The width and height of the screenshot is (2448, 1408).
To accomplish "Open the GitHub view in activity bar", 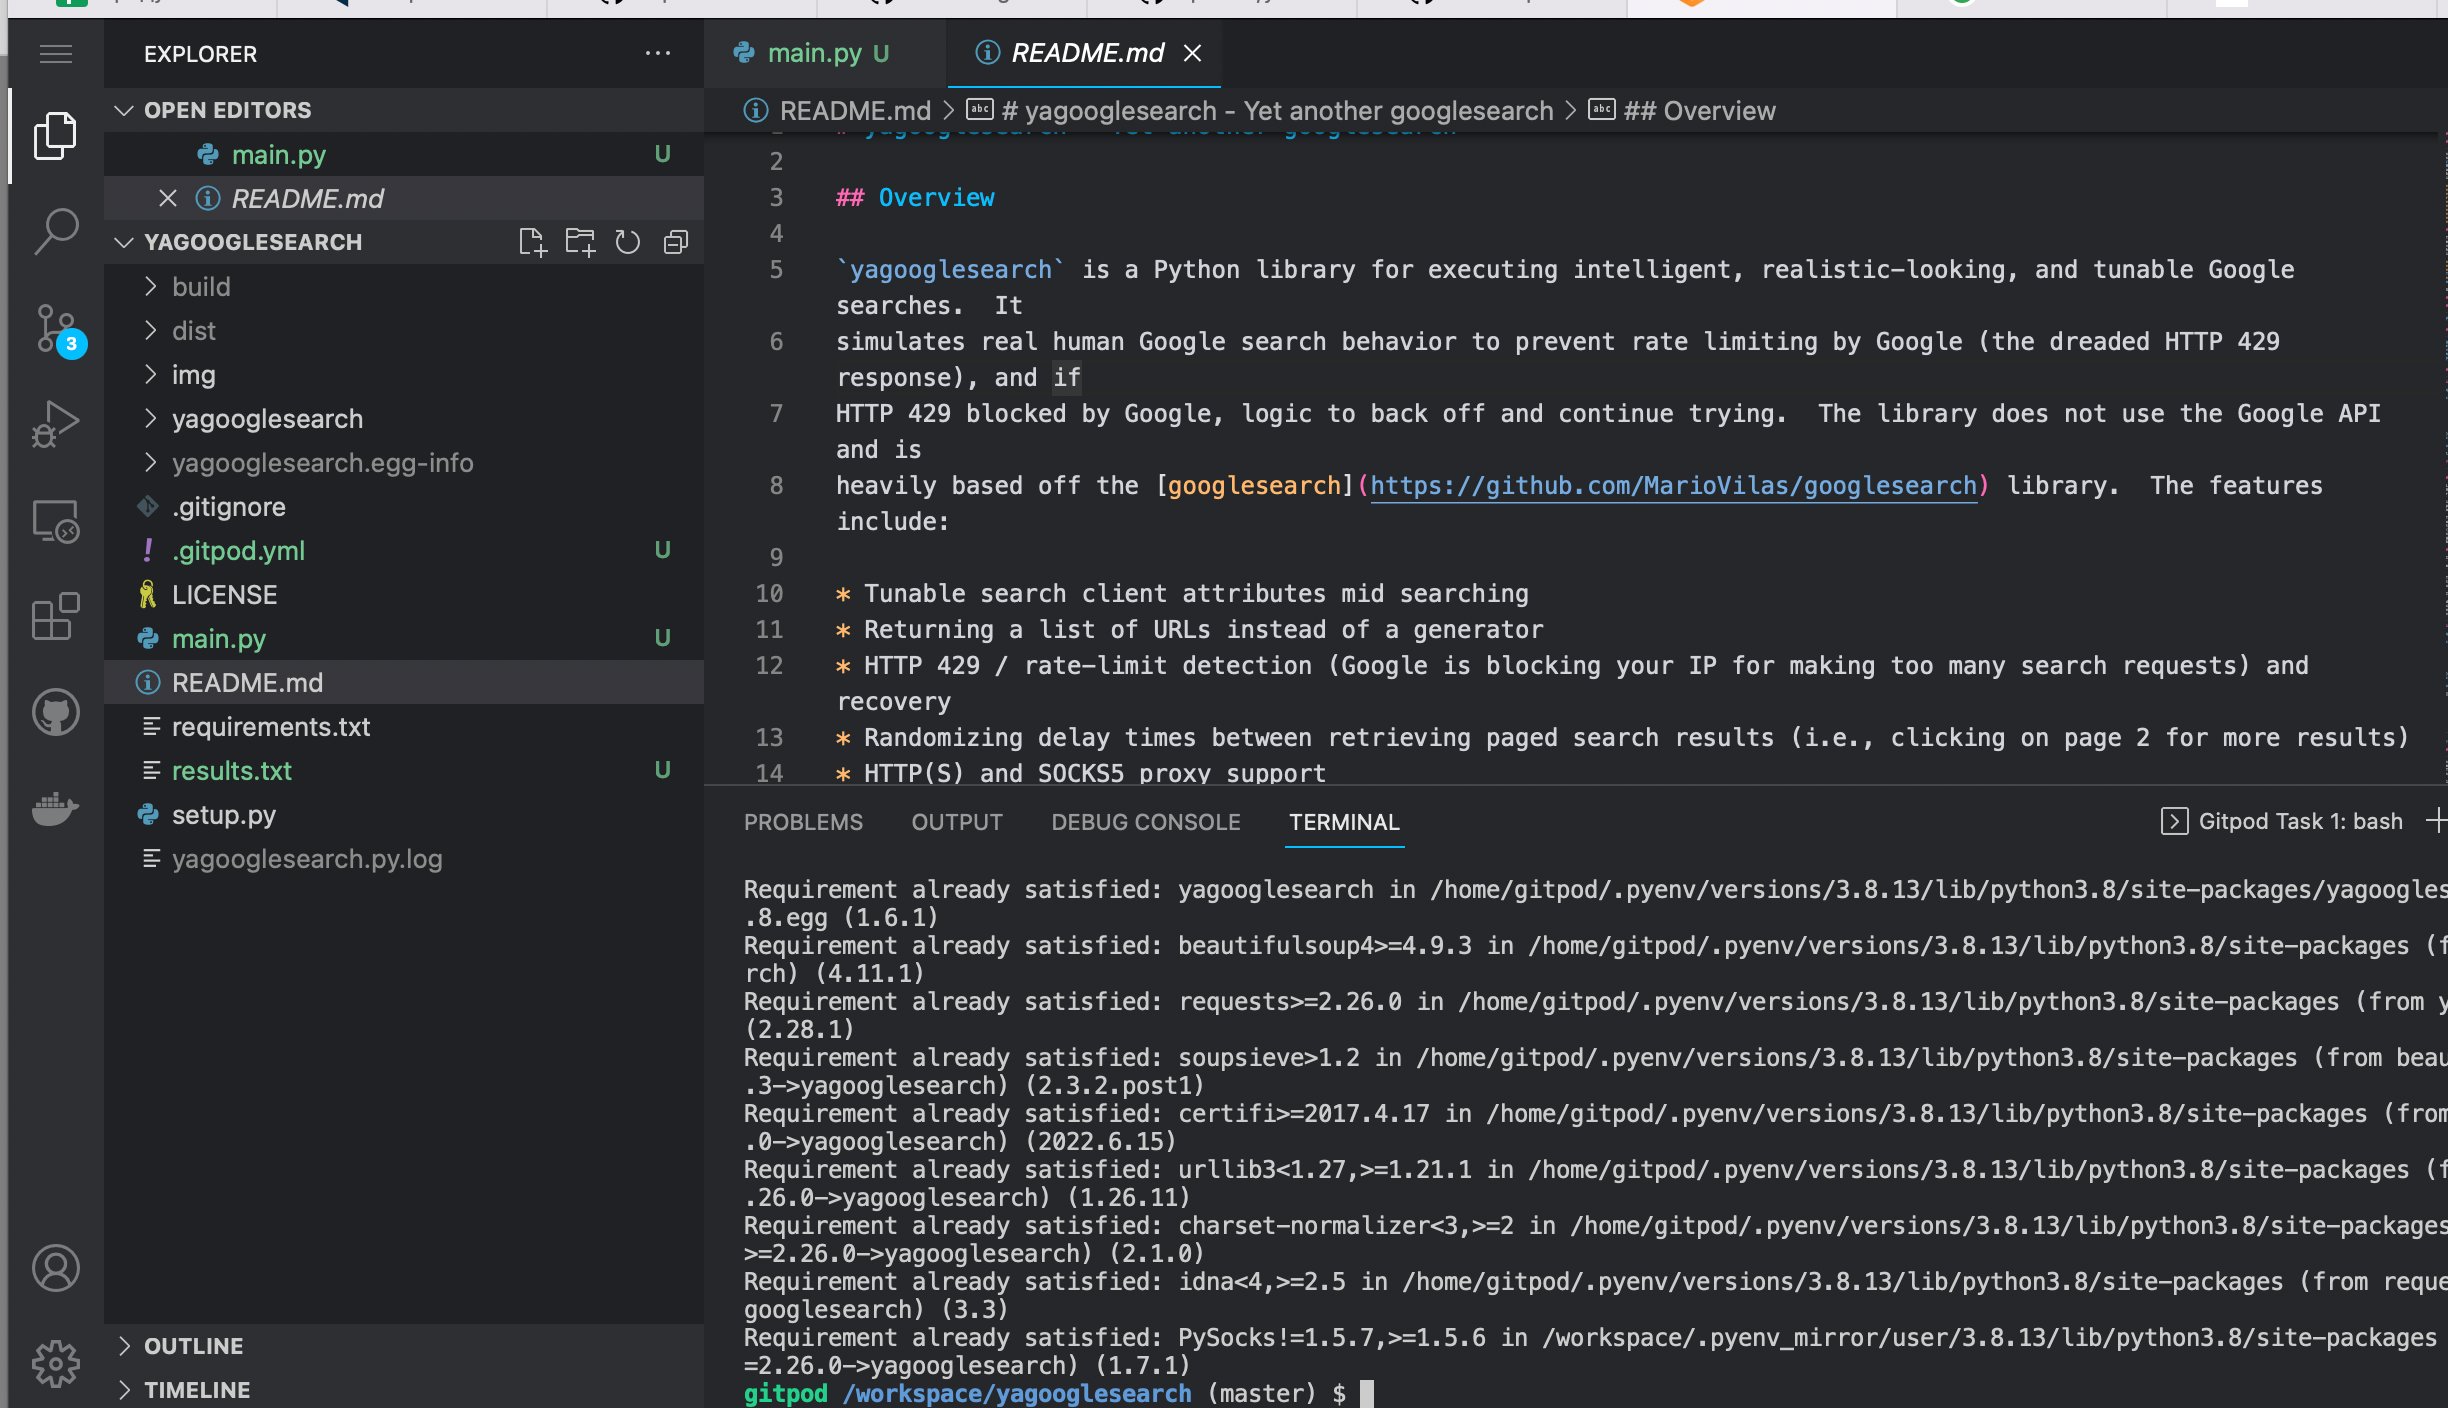I will pos(55,712).
